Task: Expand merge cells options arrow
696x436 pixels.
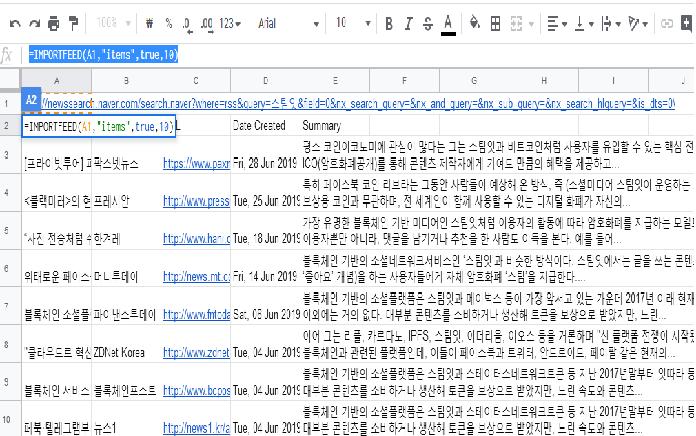Action: (531, 24)
